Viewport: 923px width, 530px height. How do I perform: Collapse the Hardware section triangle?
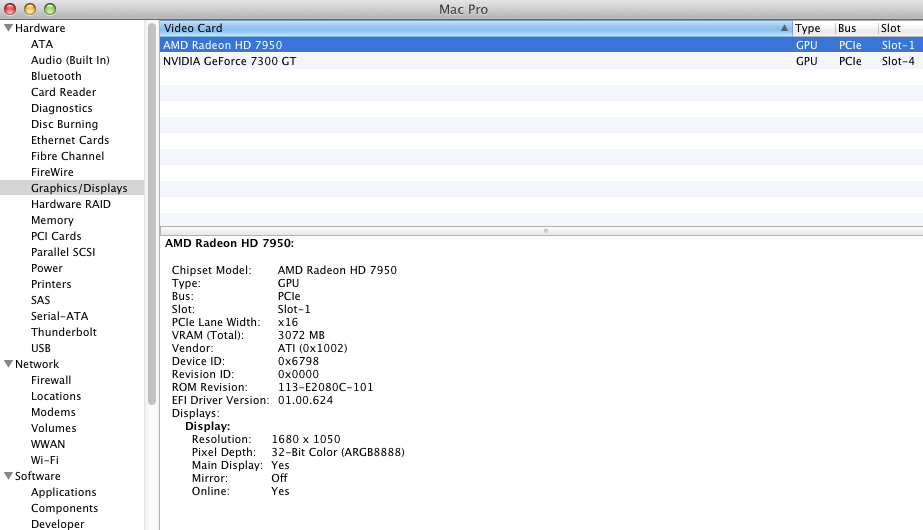(8, 28)
